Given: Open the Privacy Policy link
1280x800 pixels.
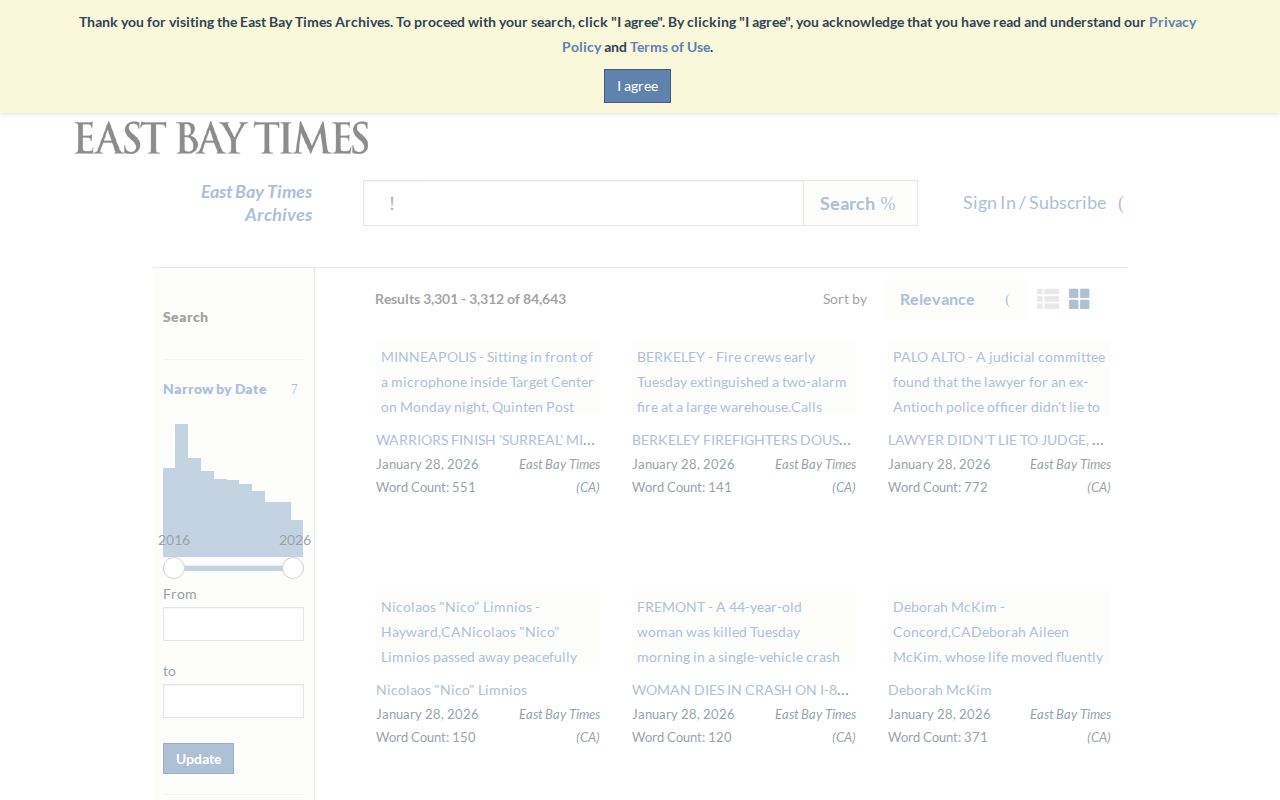Looking at the screenshot, I should 879,34.
